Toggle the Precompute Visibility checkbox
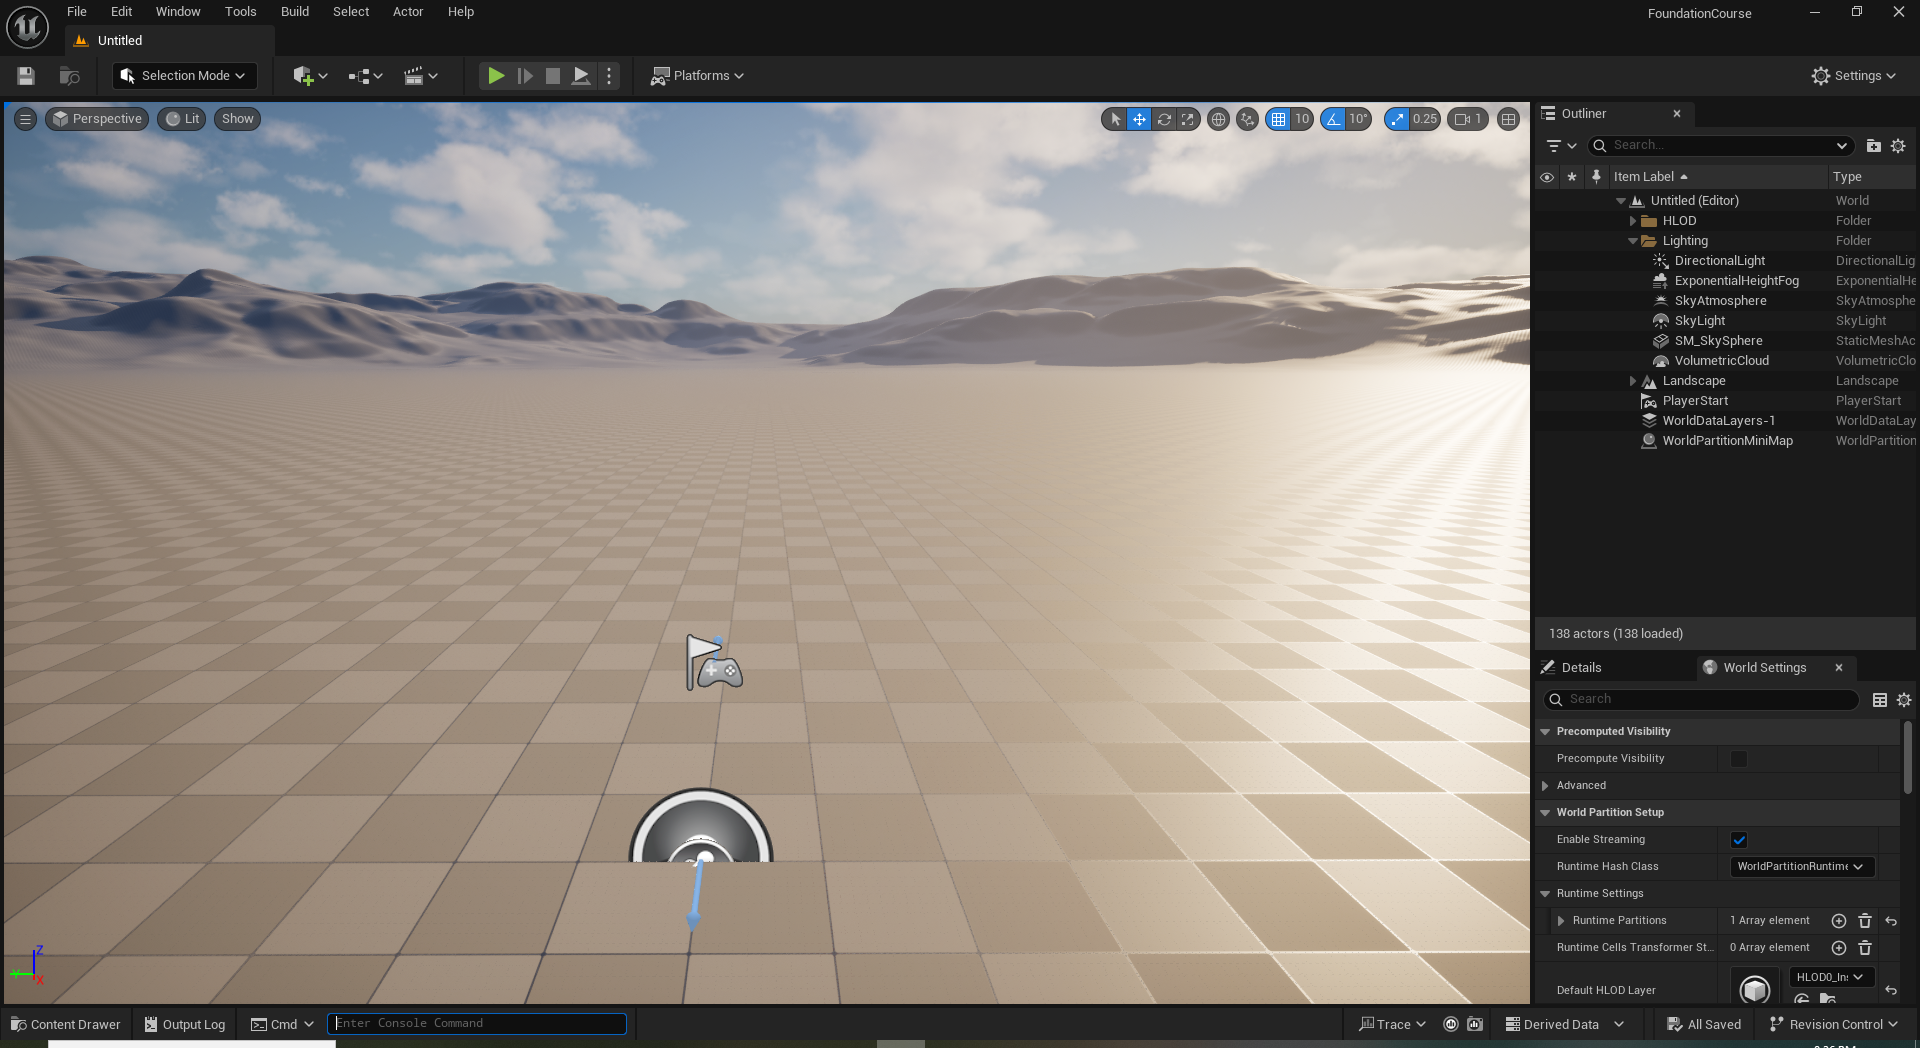Image resolution: width=1920 pixels, height=1048 pixels. [x=1739, y=759]
